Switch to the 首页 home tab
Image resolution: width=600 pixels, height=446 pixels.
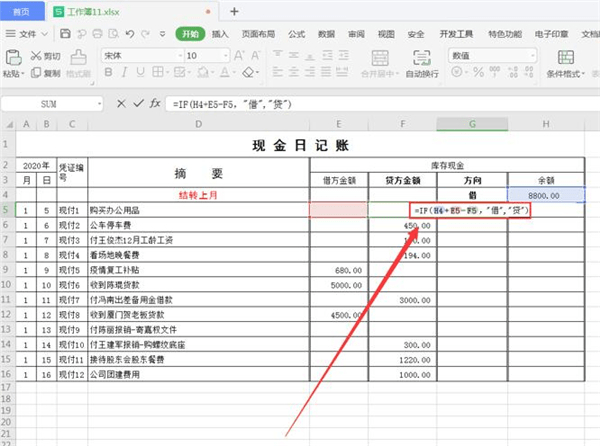tap(21, 11)
